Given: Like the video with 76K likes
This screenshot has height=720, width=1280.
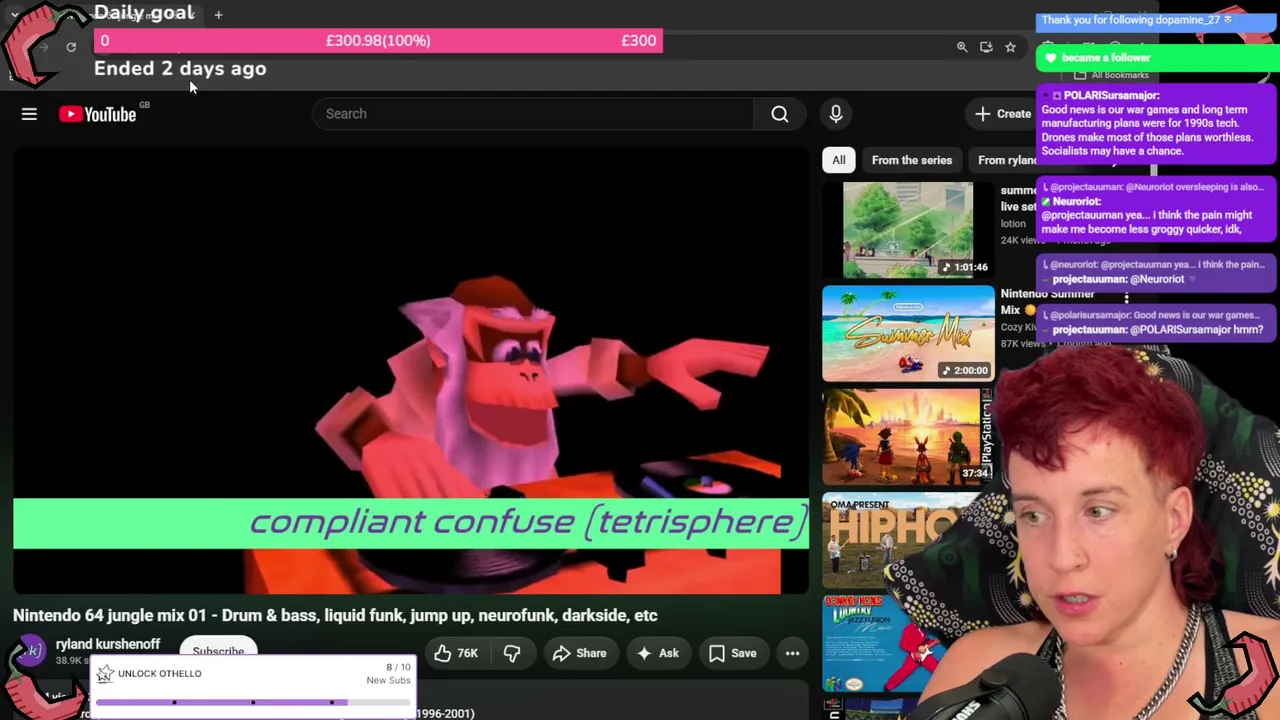Looking at the screenshot, I should click(456, 653).
